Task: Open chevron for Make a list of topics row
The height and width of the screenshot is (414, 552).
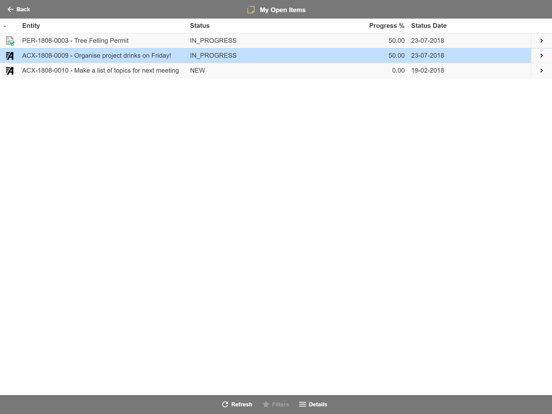Action: 541,70
